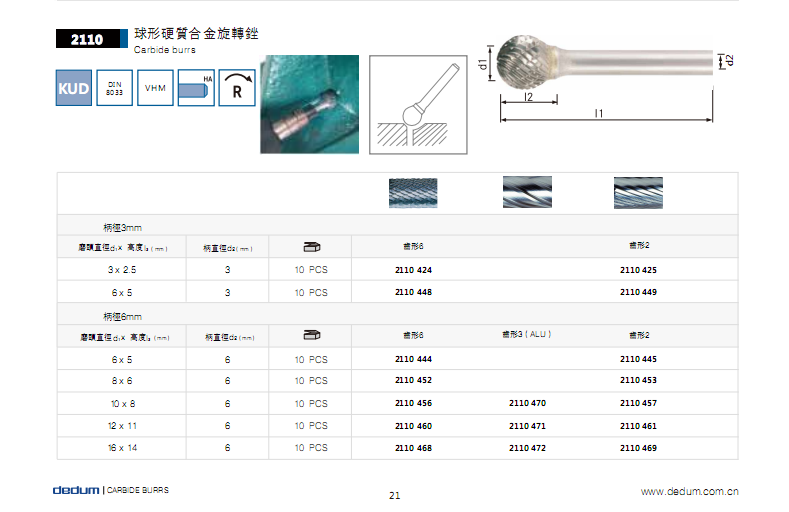Select part number 2110 449
789x512 pixels.
(638, 292)
